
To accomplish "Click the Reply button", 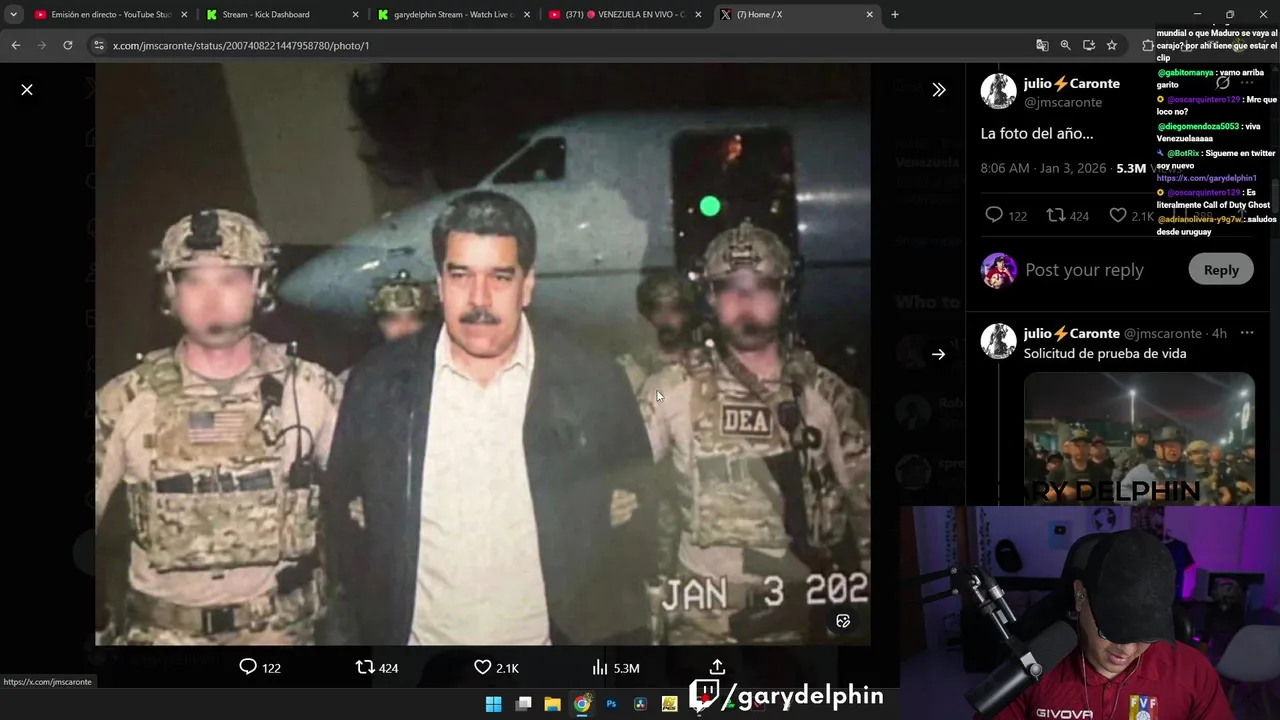I will [x=1220, y=270].
